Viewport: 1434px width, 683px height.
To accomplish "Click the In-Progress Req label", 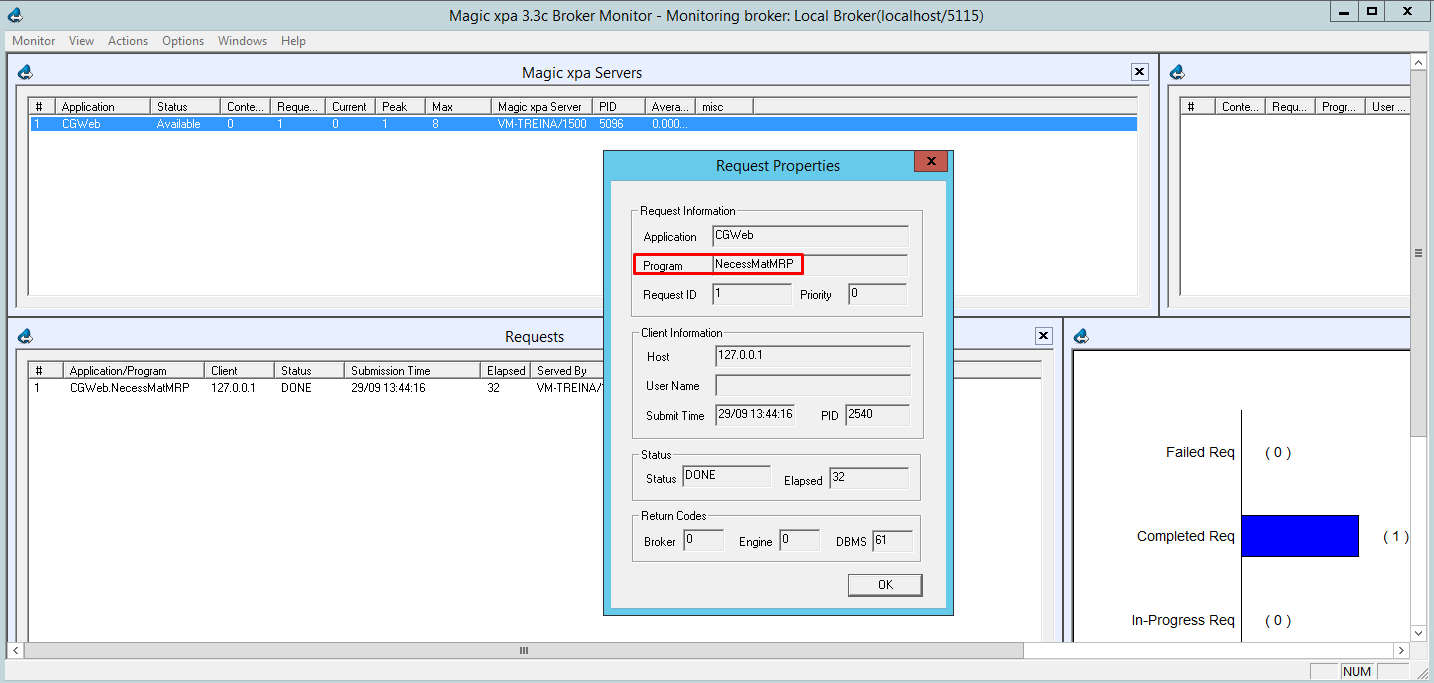I will tap(1183, 620).
